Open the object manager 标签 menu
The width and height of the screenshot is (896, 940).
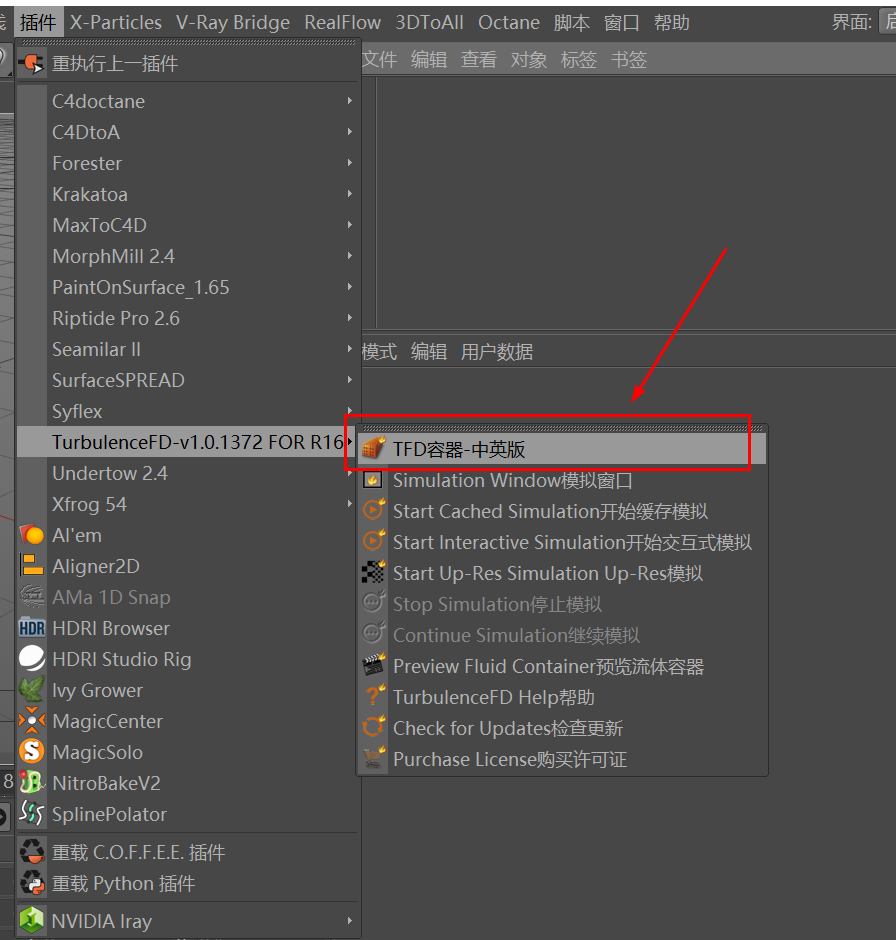(x=578, y=59)
